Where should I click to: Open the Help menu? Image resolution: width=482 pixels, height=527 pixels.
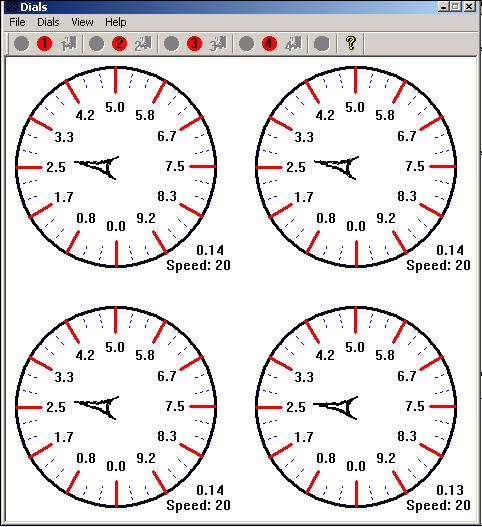pyautogui.click(x=116, y=22)
